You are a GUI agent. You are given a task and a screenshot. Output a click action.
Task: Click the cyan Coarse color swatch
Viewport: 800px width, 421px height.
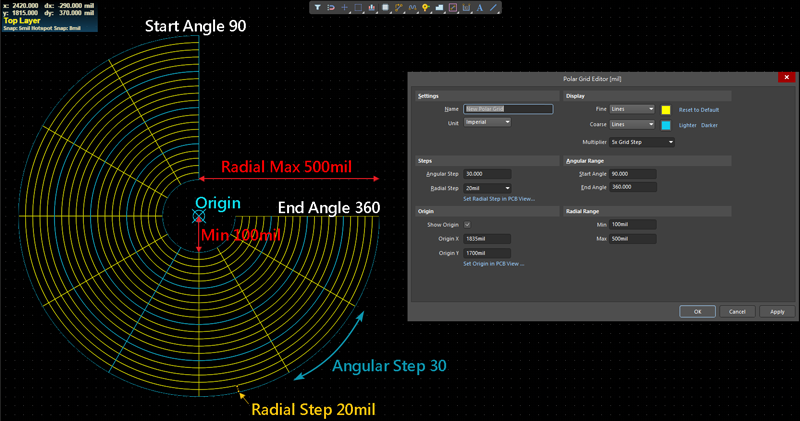tap(666, 125)
